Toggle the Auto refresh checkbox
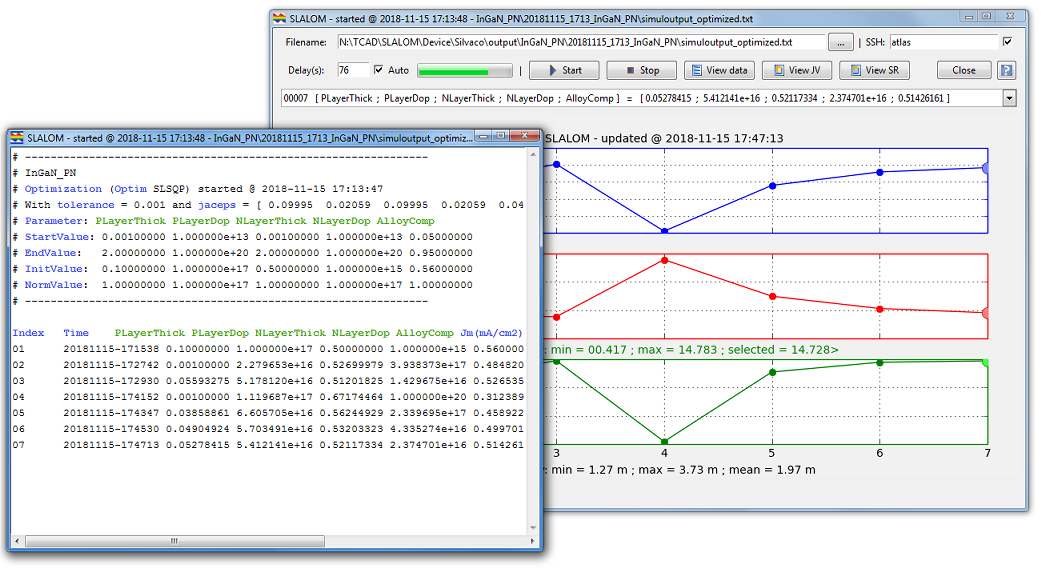 (378, 70)
